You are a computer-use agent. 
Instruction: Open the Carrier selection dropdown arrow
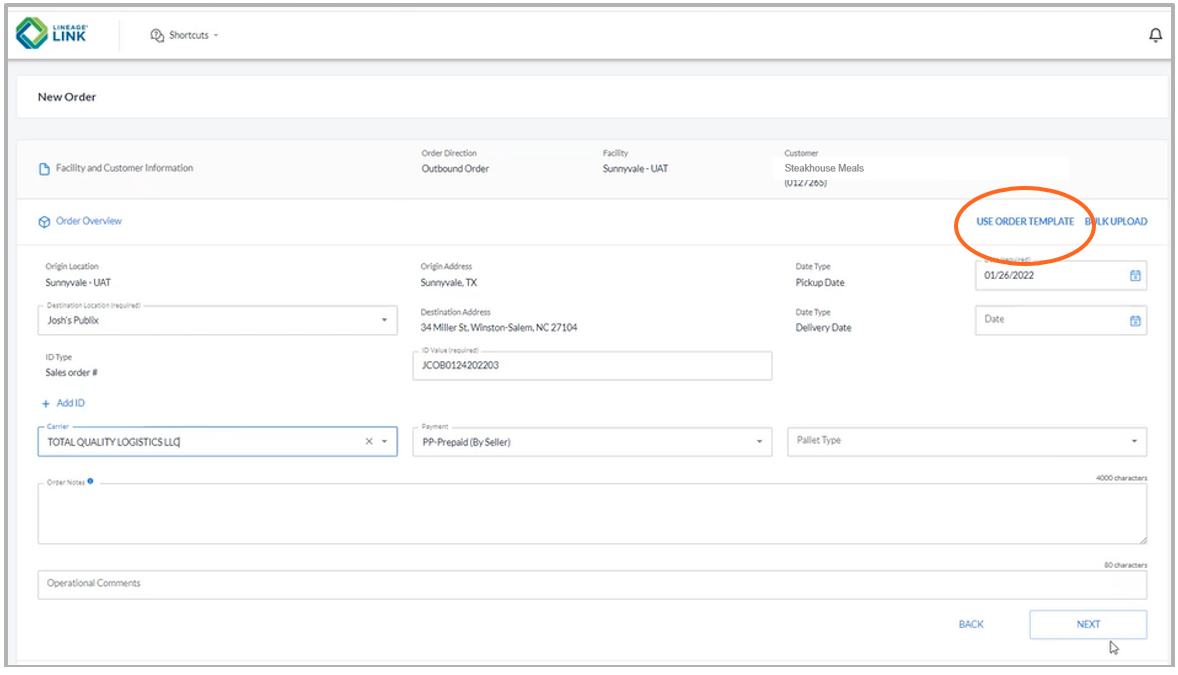[x=385, y=441]
